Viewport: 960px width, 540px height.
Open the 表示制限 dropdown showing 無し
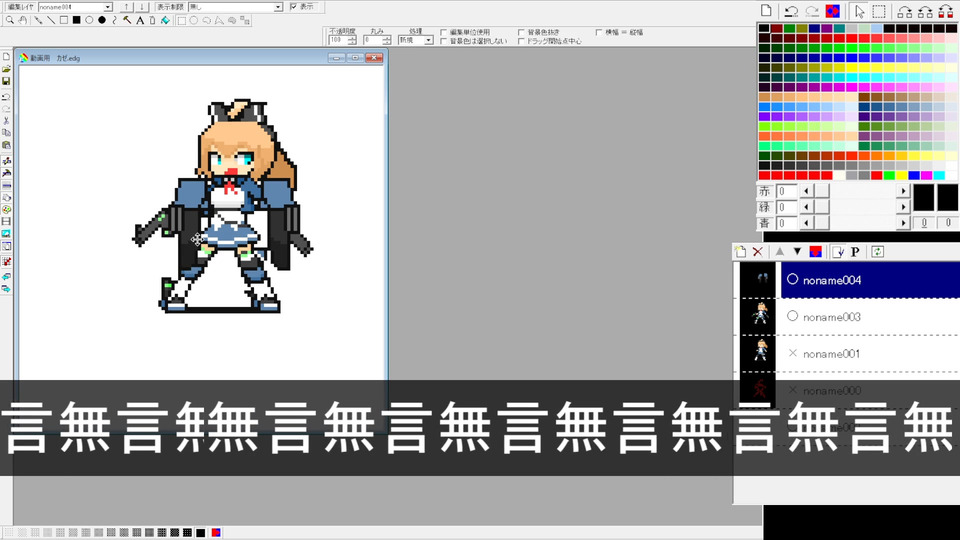tap(278, 7)
